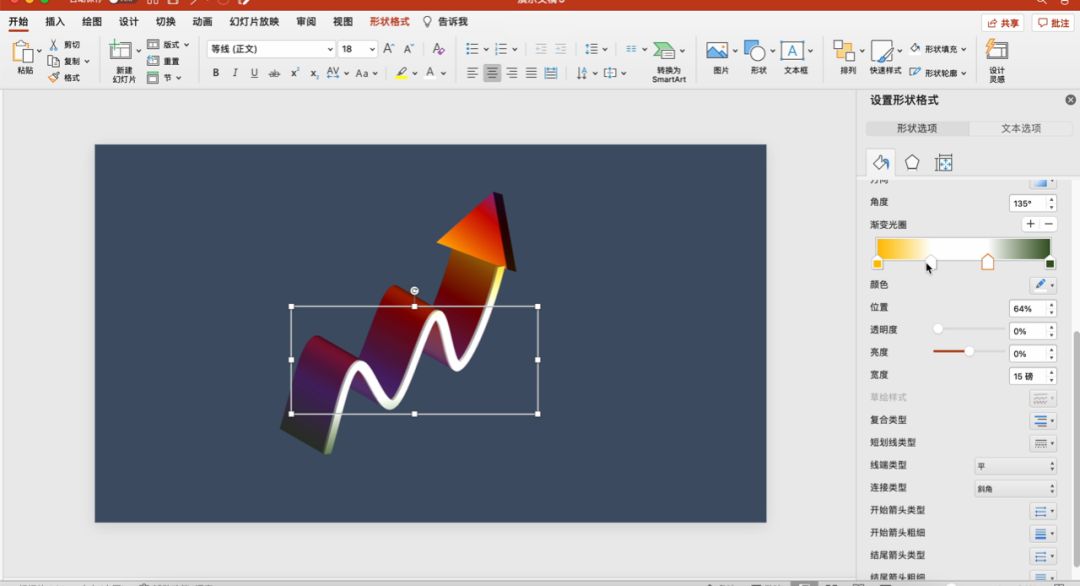Increase the font size
Image resolution: width=1080 pixels, height=586 pixels.
click(x=388, y=49)
